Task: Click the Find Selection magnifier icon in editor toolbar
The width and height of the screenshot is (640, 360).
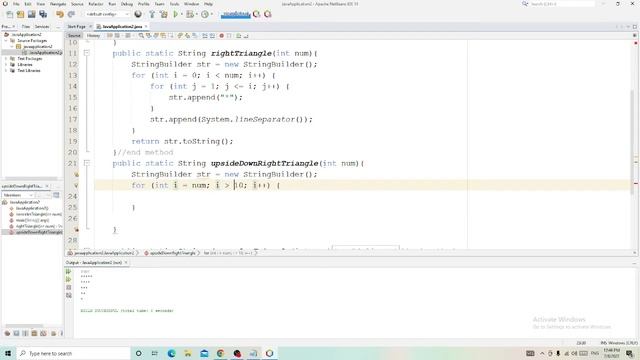Action: pos(141,36)
